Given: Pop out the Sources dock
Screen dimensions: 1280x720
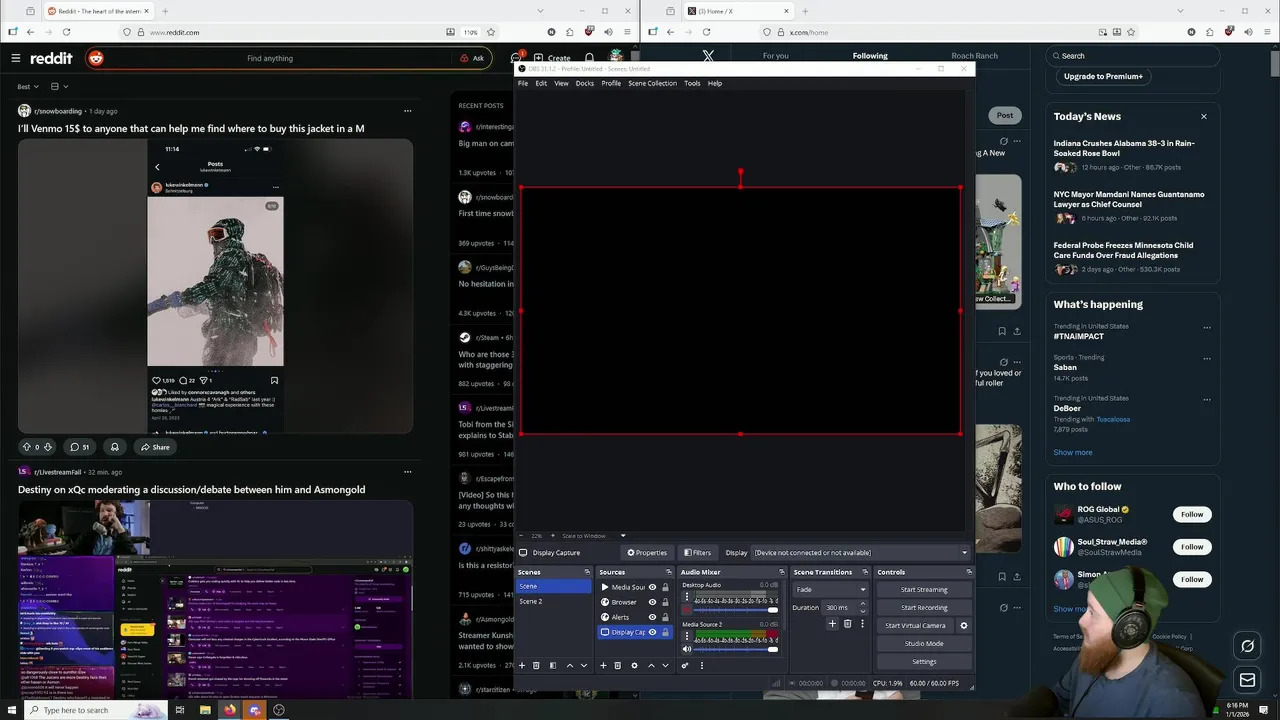Looking at the screenshot, I should (669, 572).
